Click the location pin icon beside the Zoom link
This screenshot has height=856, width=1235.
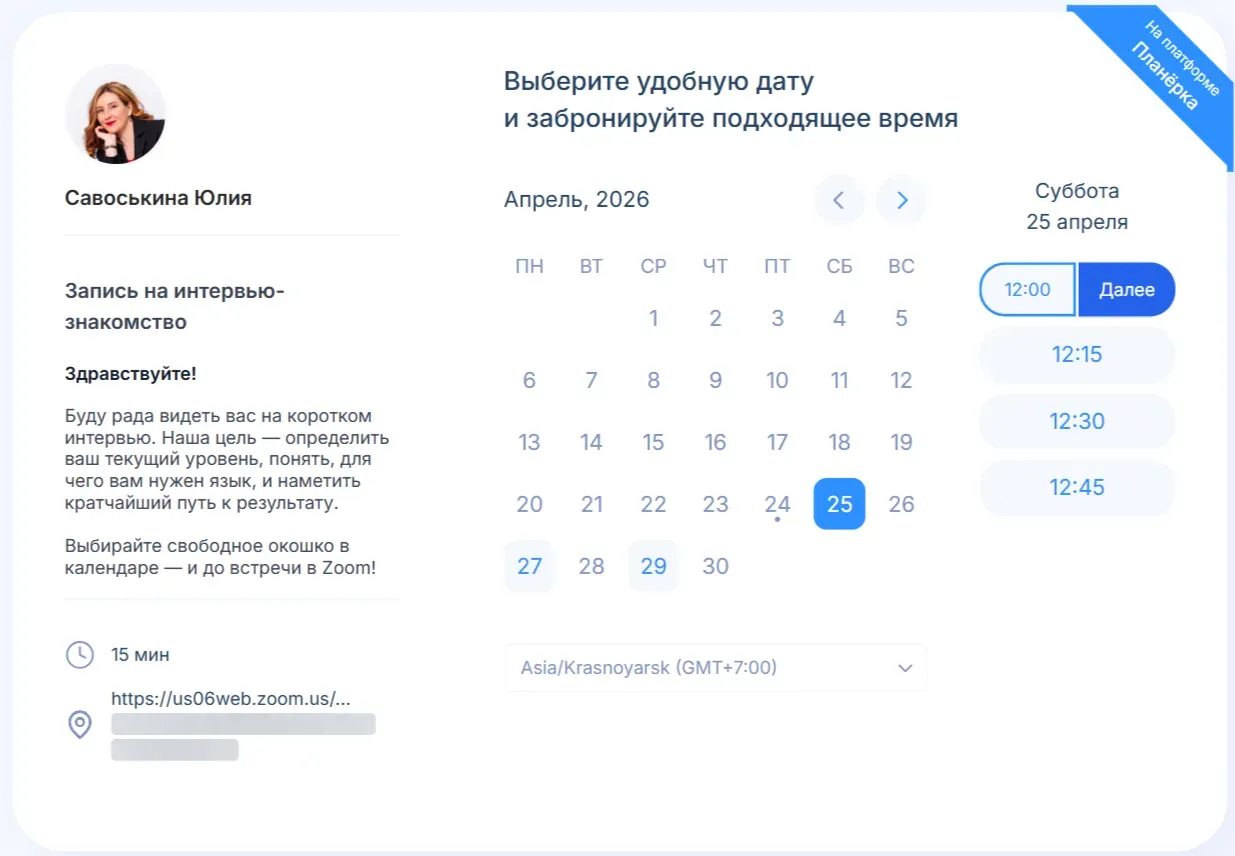(82, 724)
